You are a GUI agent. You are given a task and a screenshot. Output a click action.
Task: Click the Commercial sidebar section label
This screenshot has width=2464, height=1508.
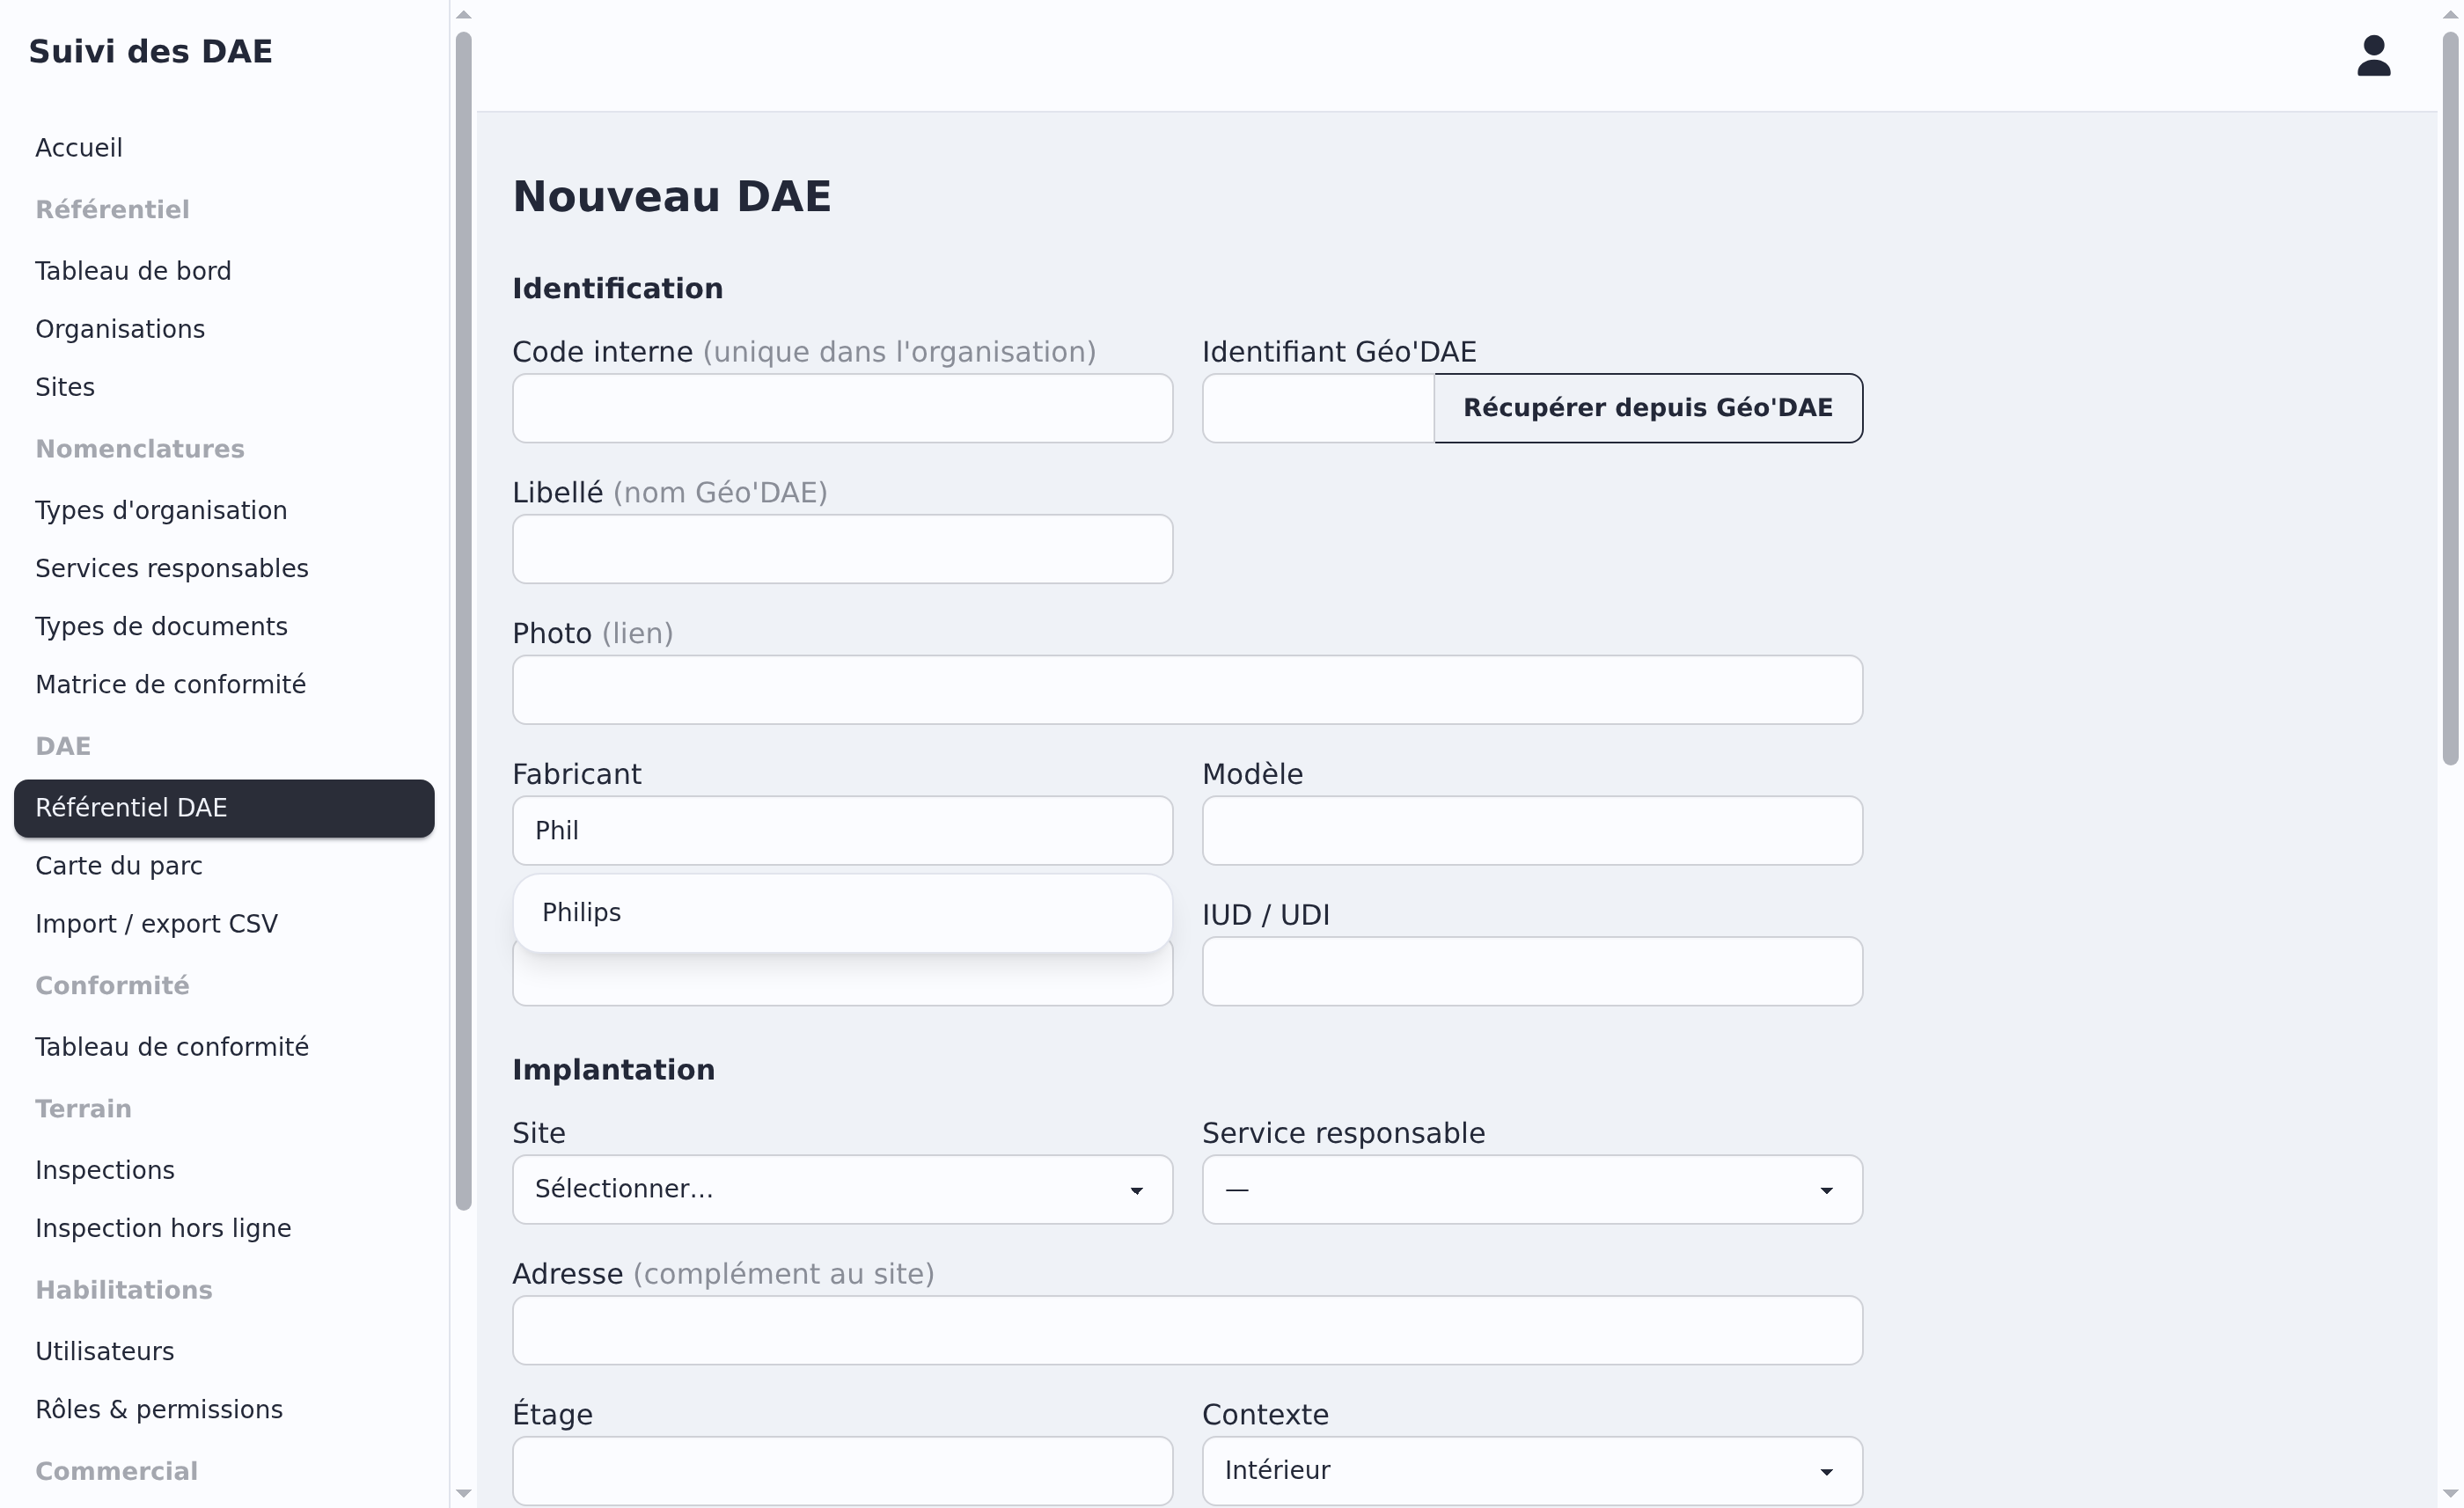117,1471
